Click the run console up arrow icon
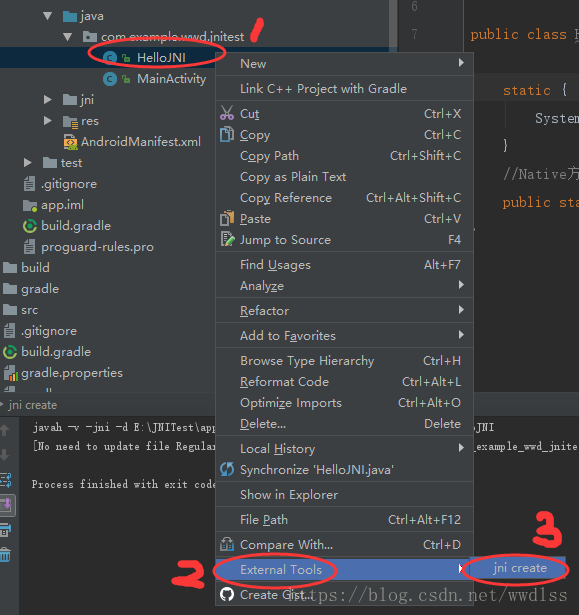The width and height of the screenshot is (579, 615). [x=5, y=431]
